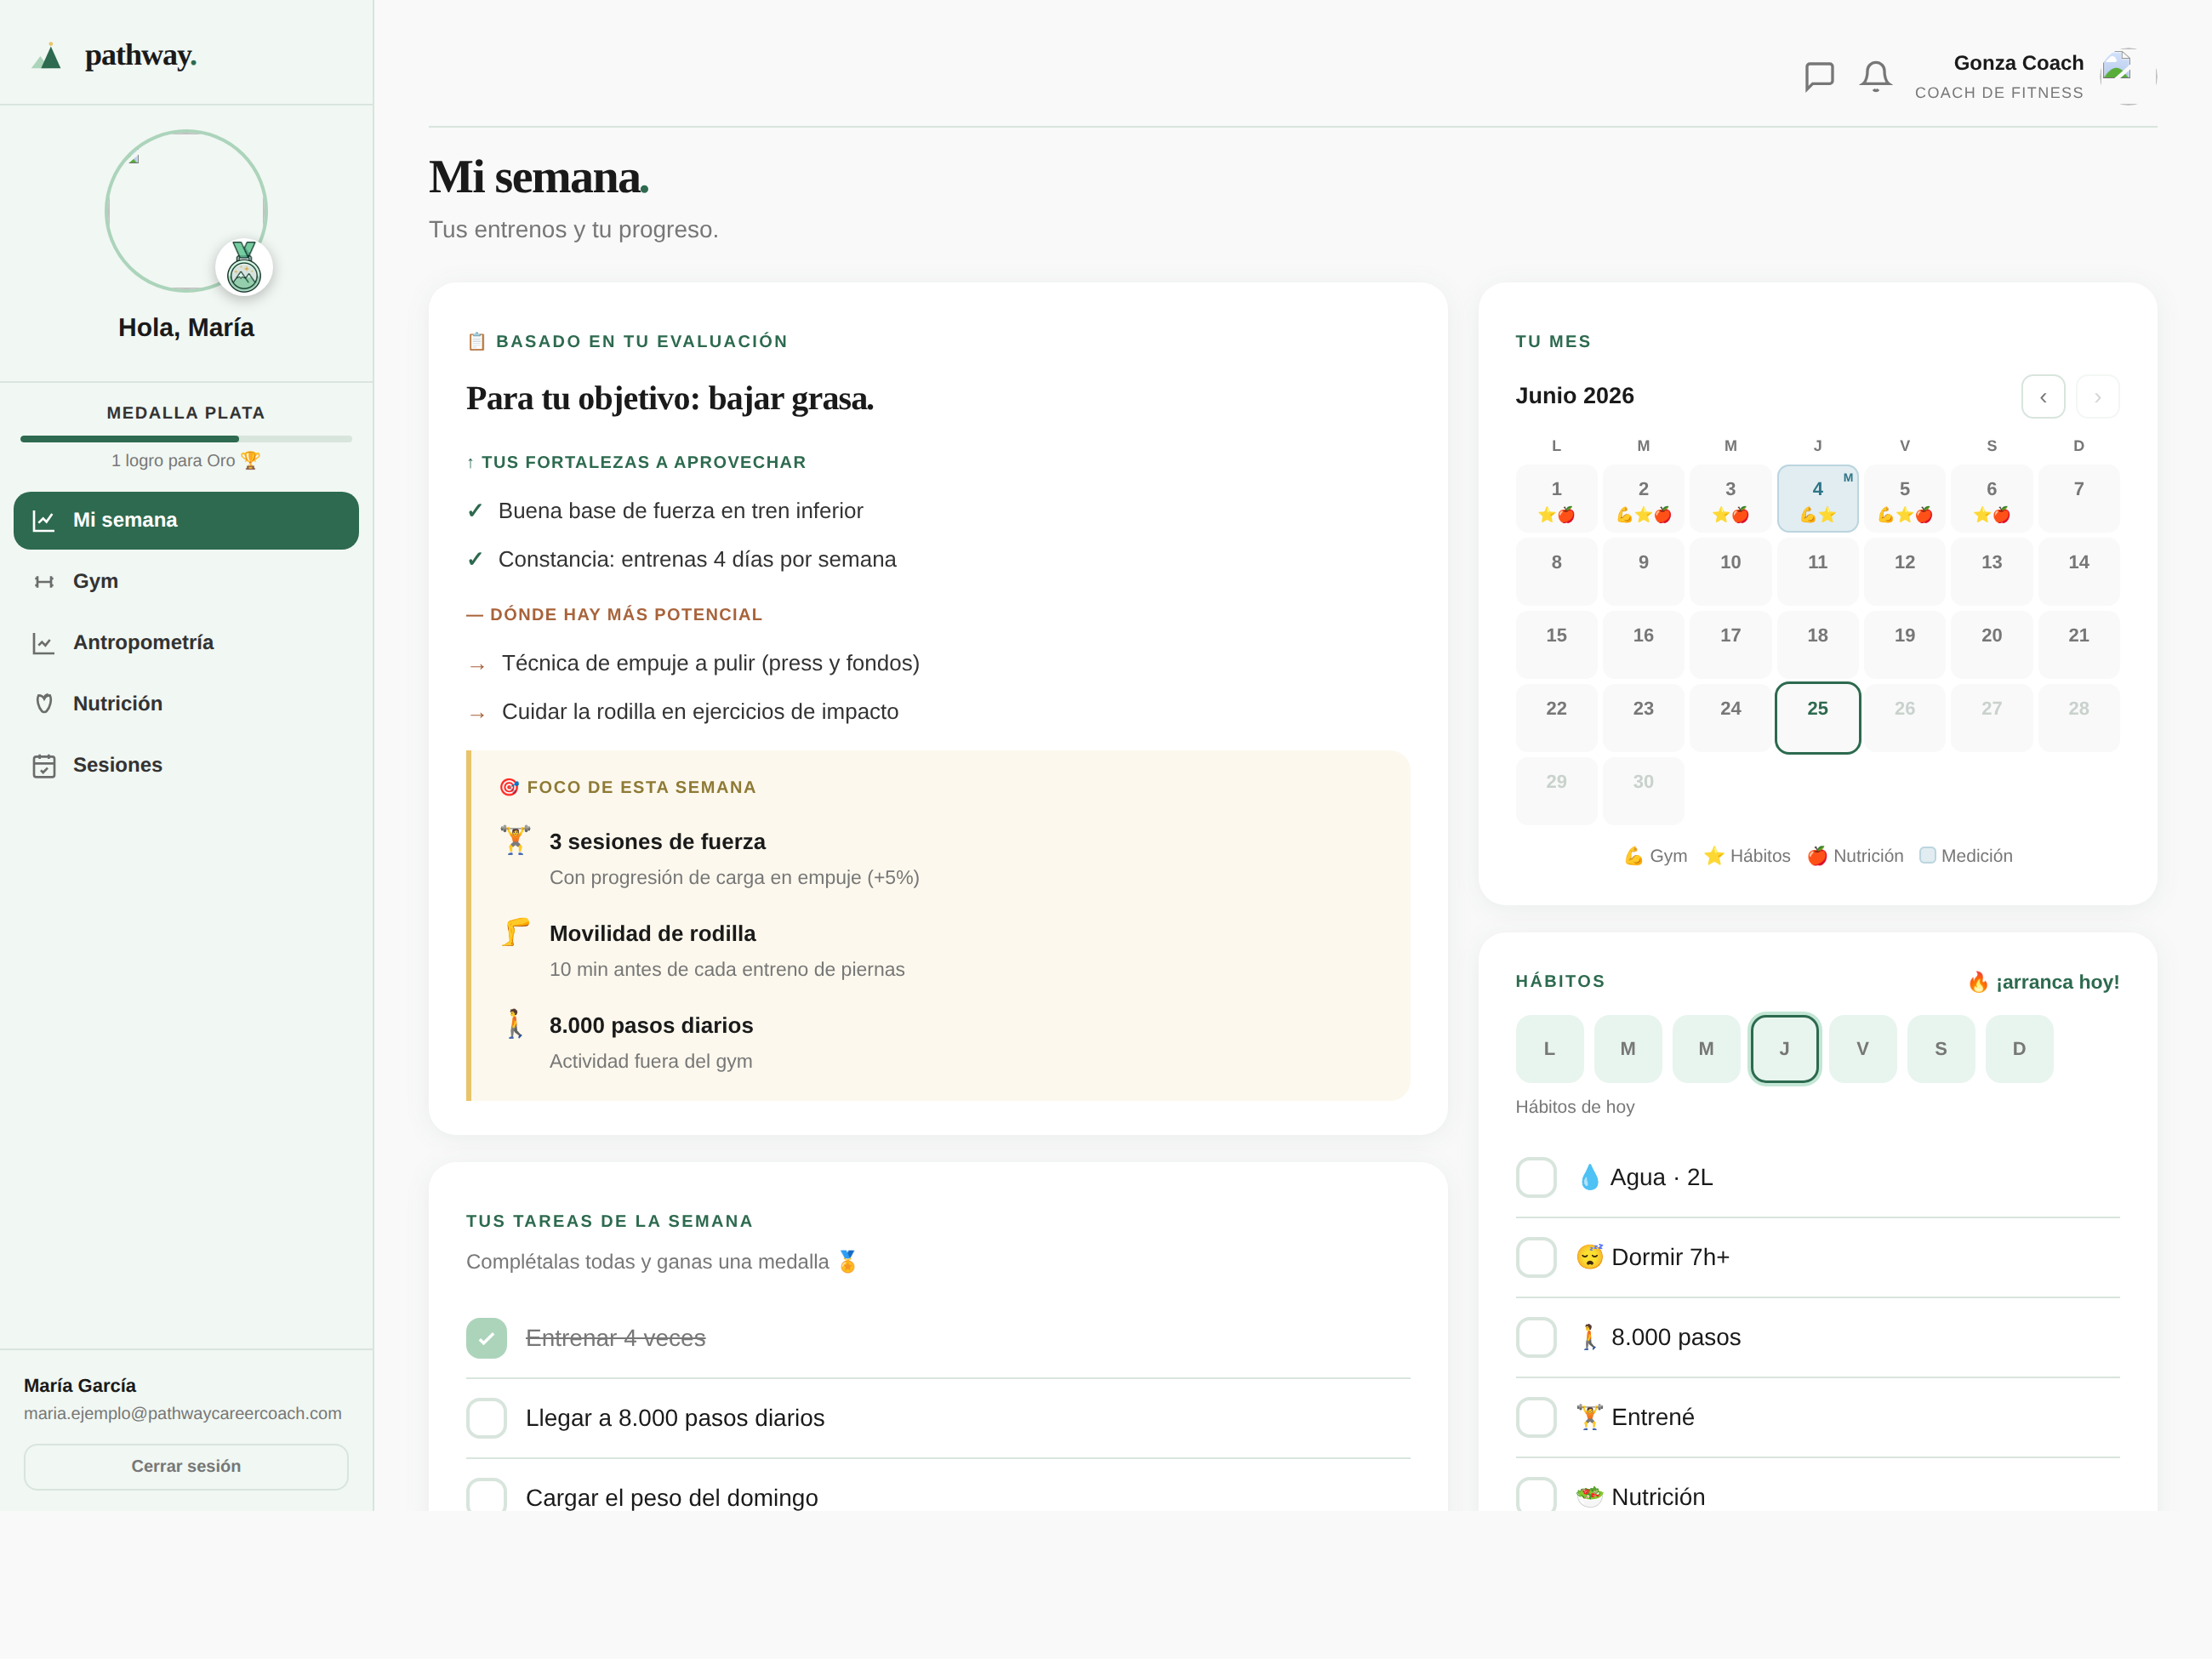Uncheck the Entrenar 4 veces task
Screen dimensions: 2212x1659
point(486,1338)
